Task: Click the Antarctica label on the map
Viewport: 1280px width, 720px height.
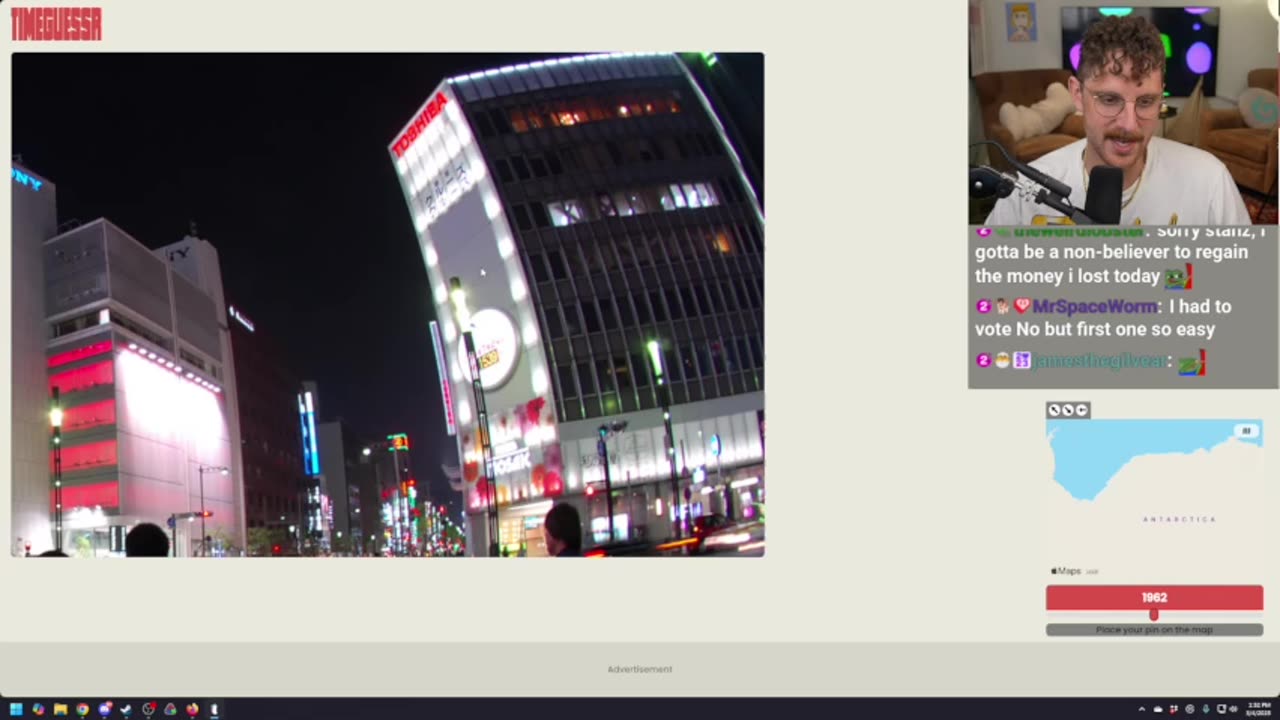Action: [x=1180, y=519]
